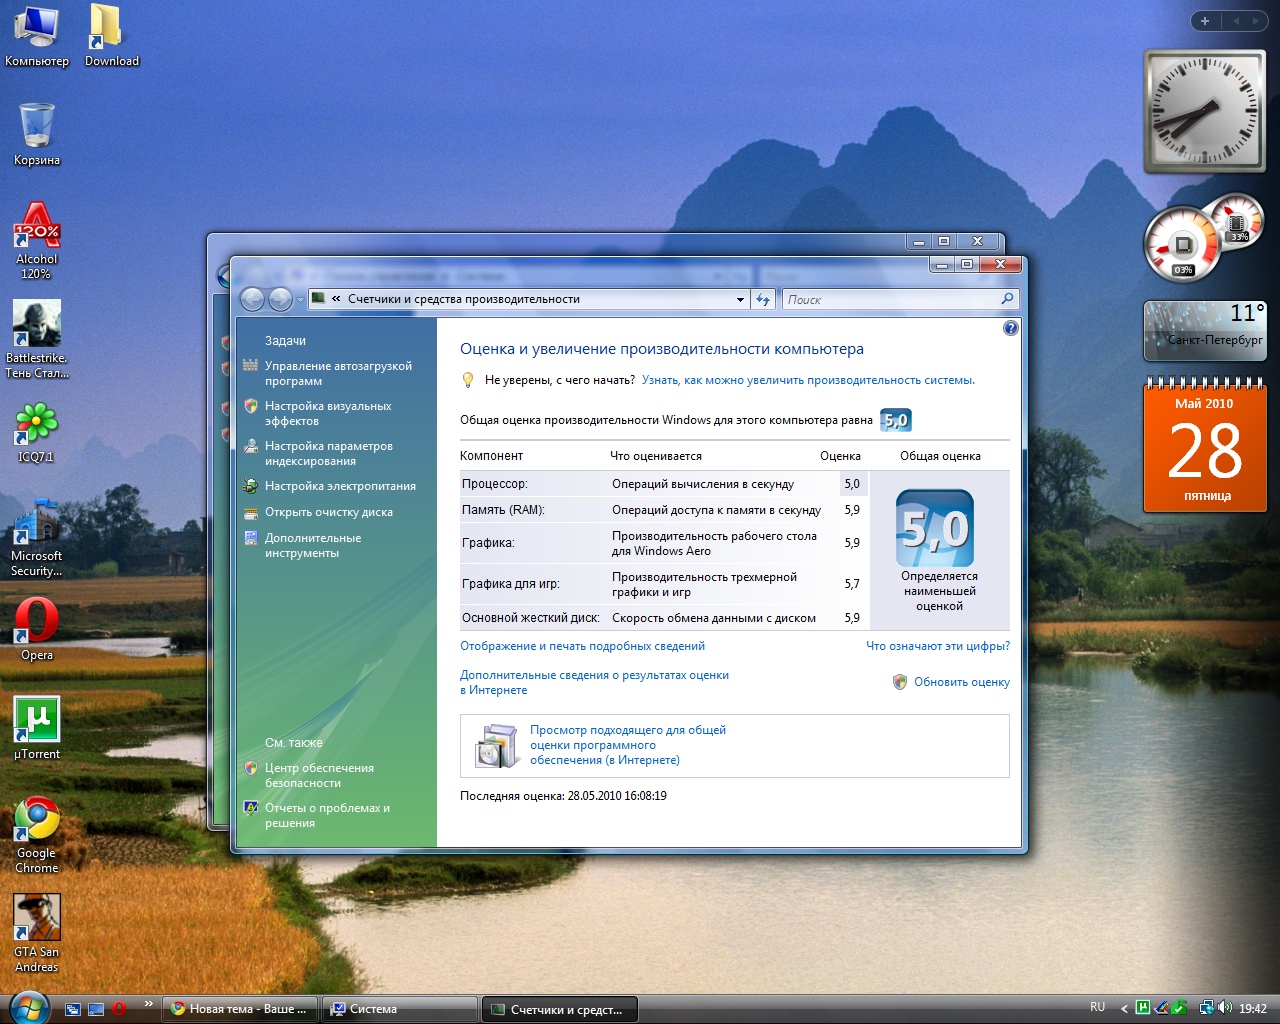Open the Корзина recycle bin
The height and width of the screenshot is (1024, 1280).
tap(37, 133)
